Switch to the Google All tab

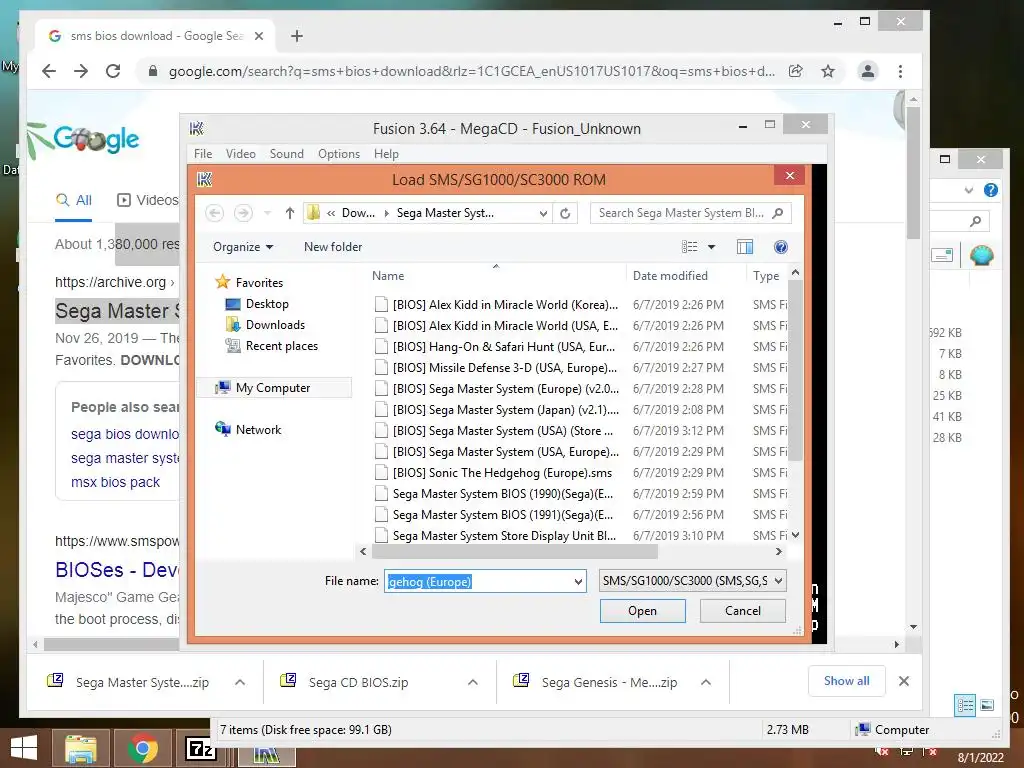(x=74, y=200)
